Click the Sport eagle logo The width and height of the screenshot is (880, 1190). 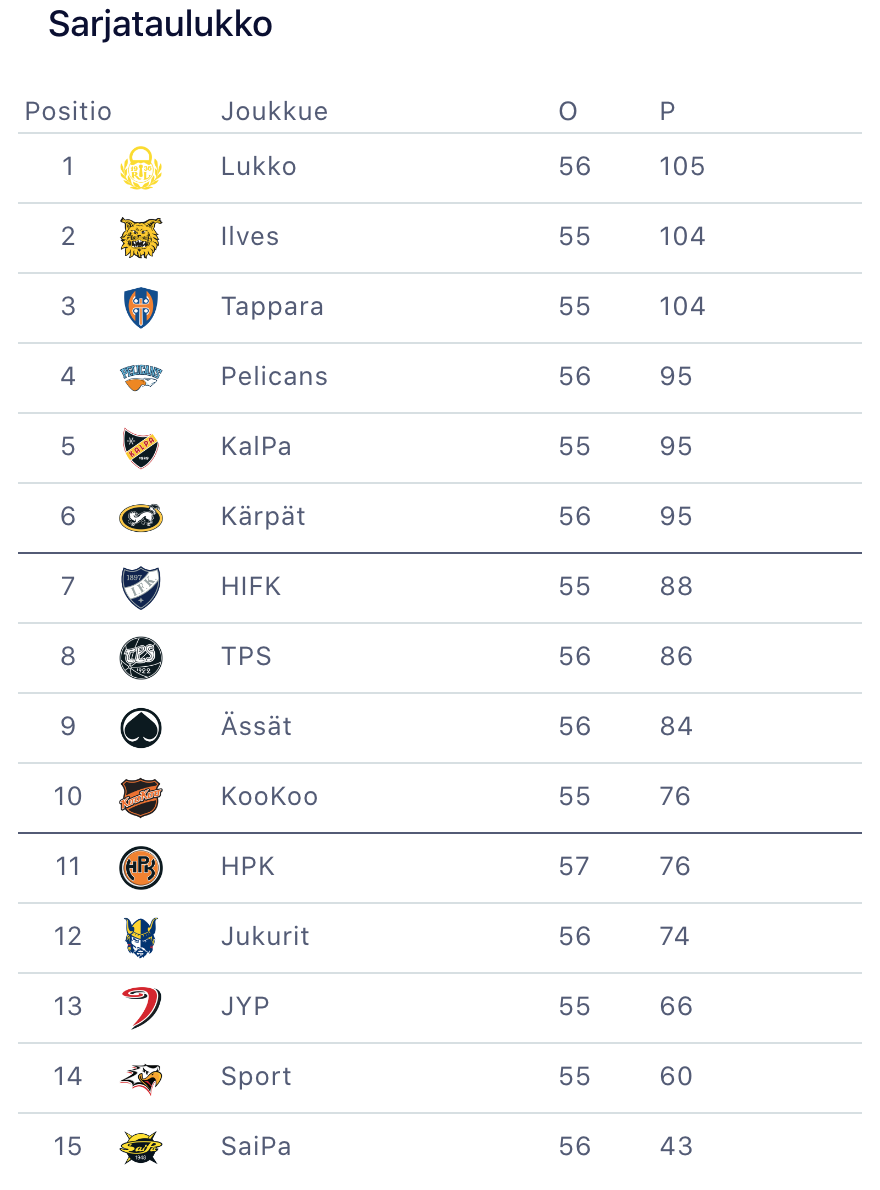tap(140, 1077)
